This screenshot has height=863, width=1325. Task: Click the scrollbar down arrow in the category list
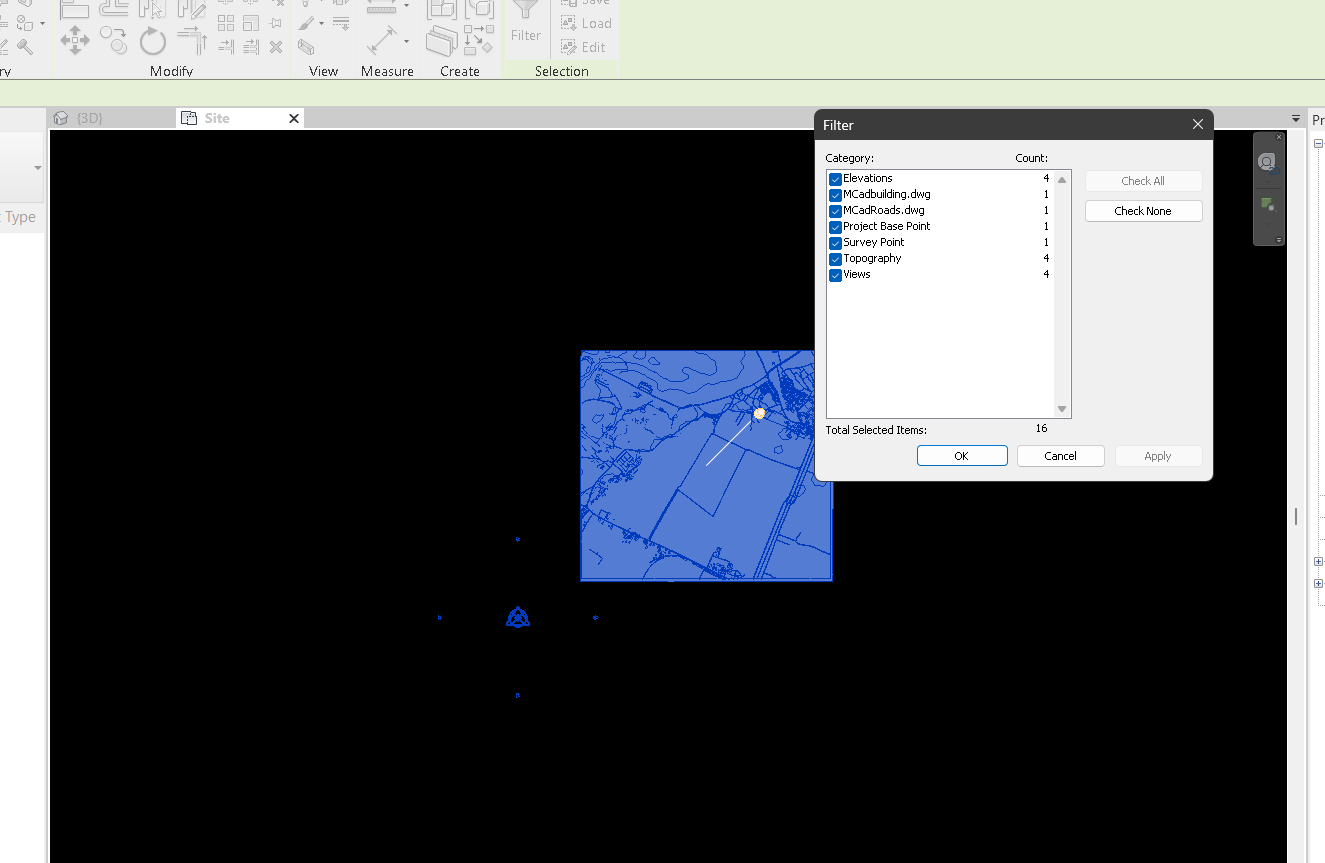coord(1061,407)
